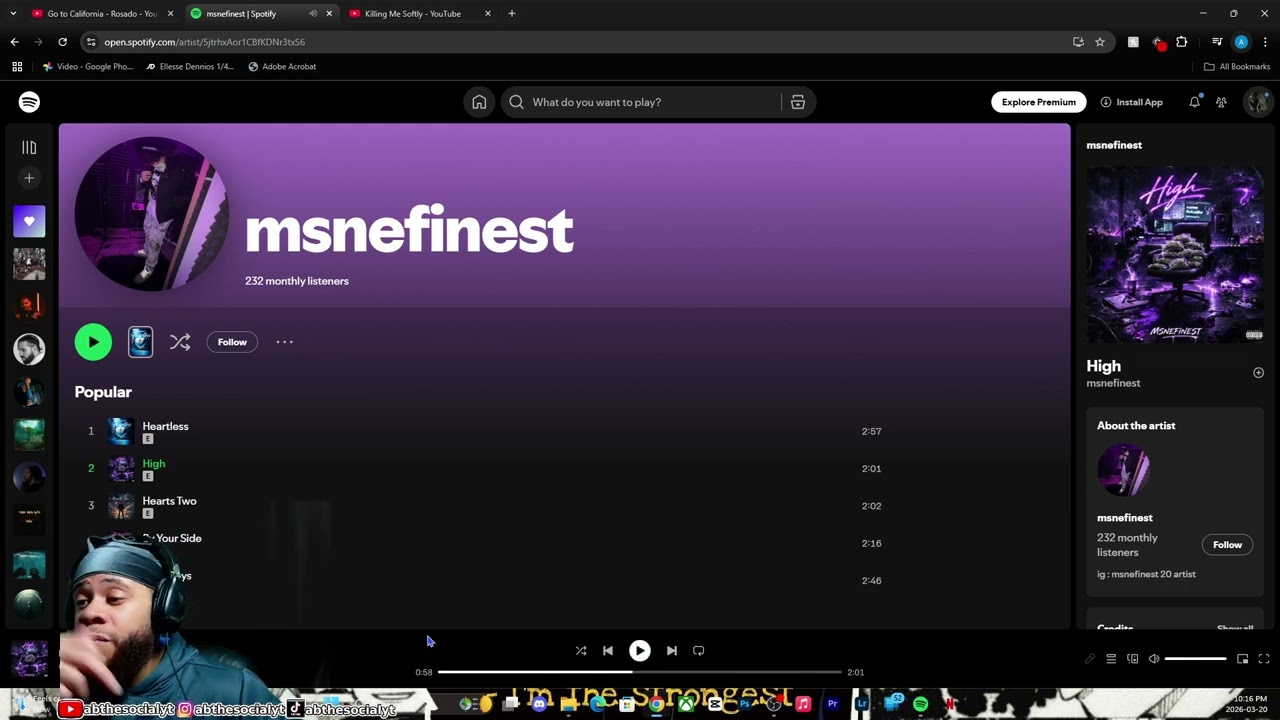This screenshot has height=720, width=1280.
Task: Select Hearts Two in Popular list
Action: (480, 506)
